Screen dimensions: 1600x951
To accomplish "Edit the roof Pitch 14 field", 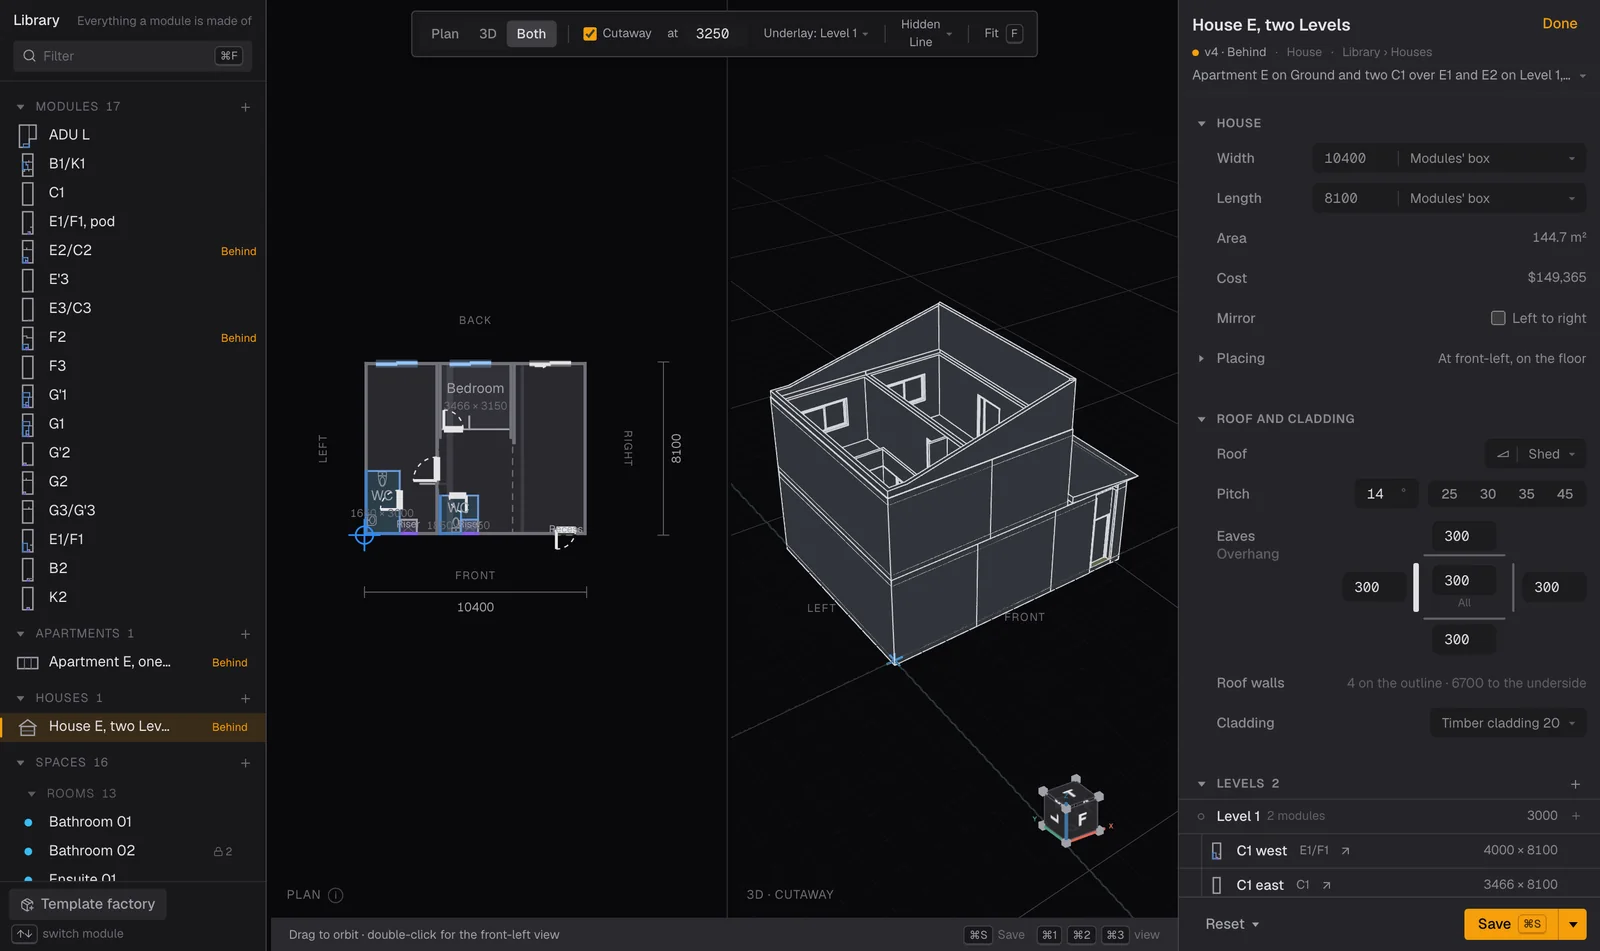I will click(x=1386, y=494).
